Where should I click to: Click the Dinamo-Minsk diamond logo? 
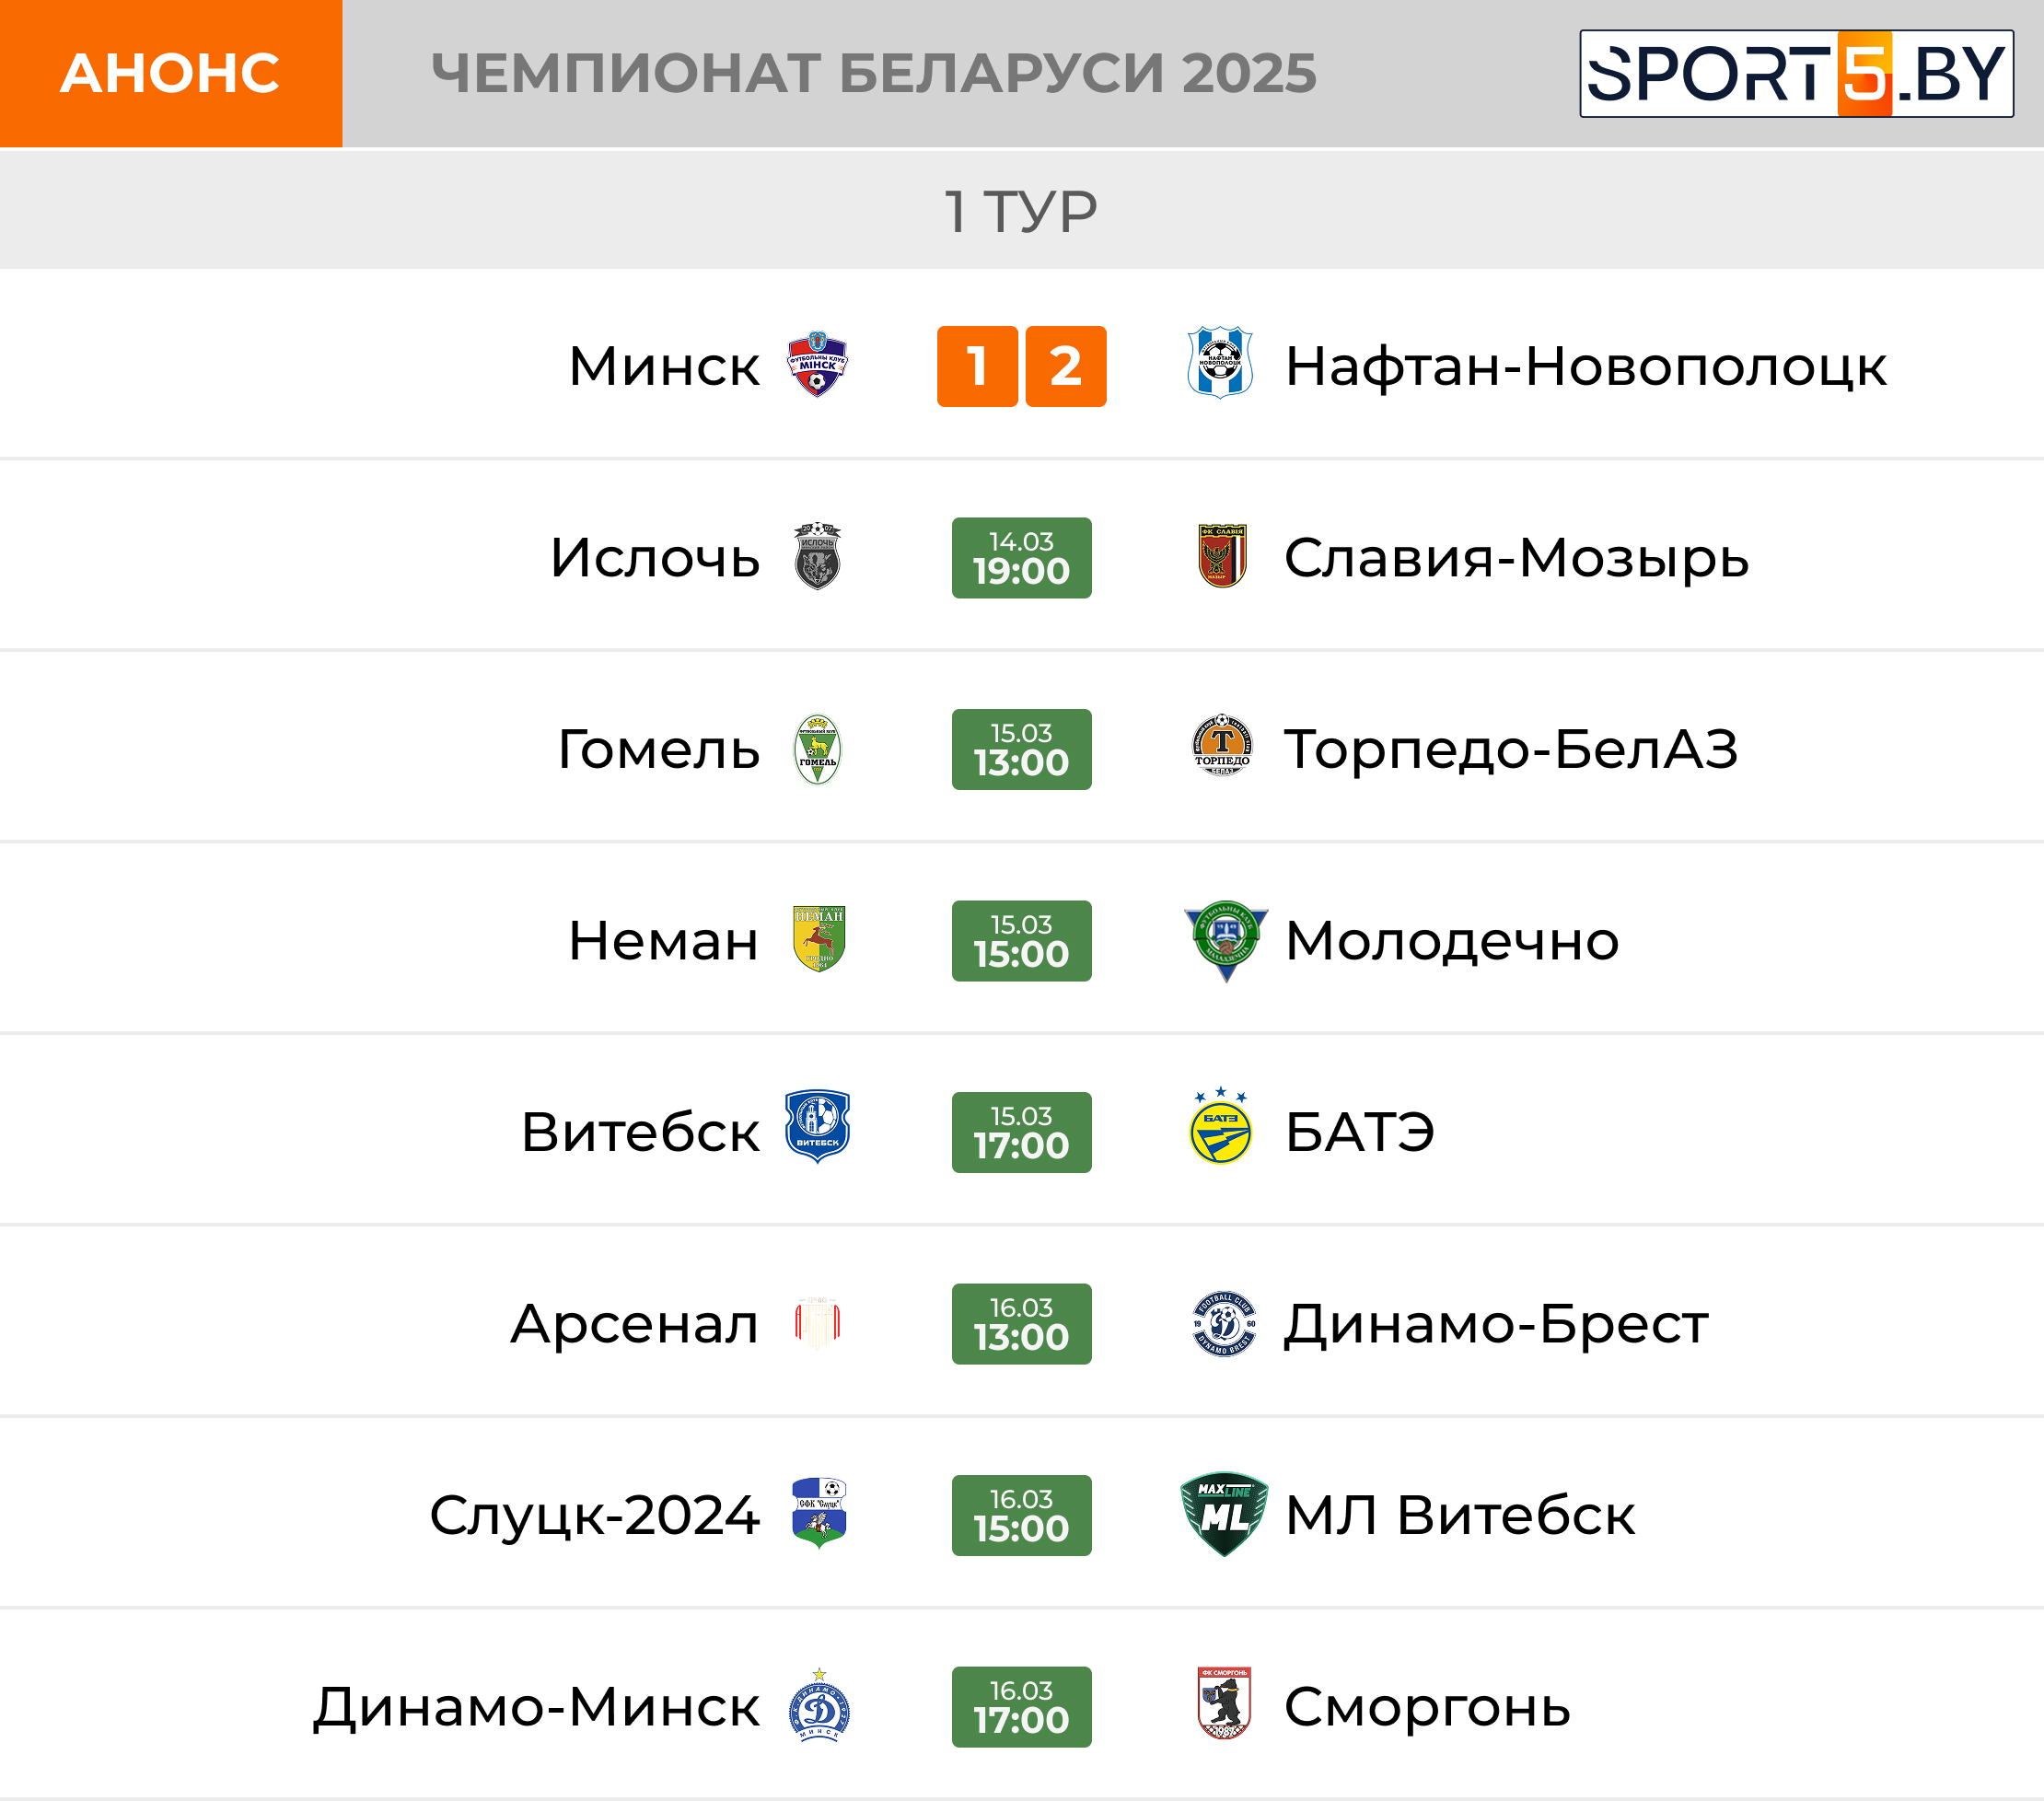[819, 1705]
